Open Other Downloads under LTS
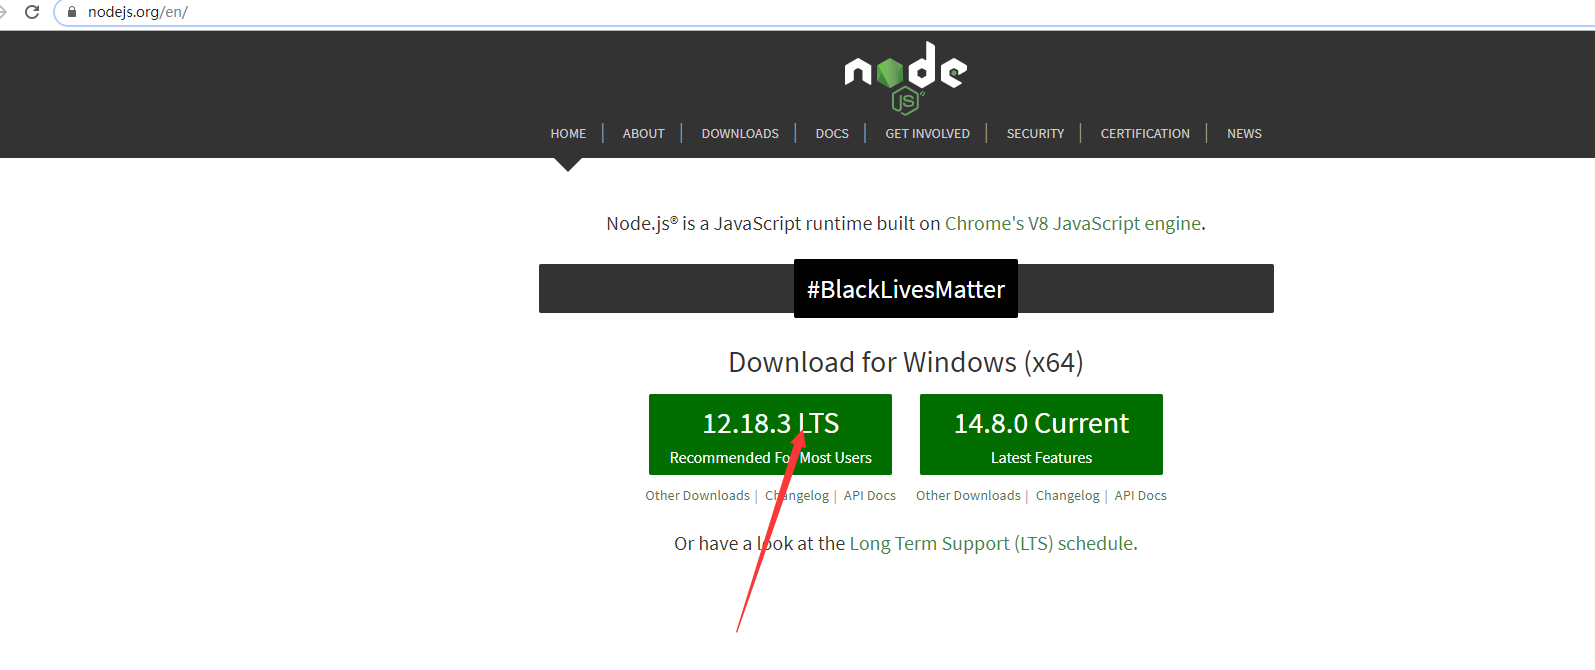The width and height of the screenshot is (1595, 670). tap(697, 496)
